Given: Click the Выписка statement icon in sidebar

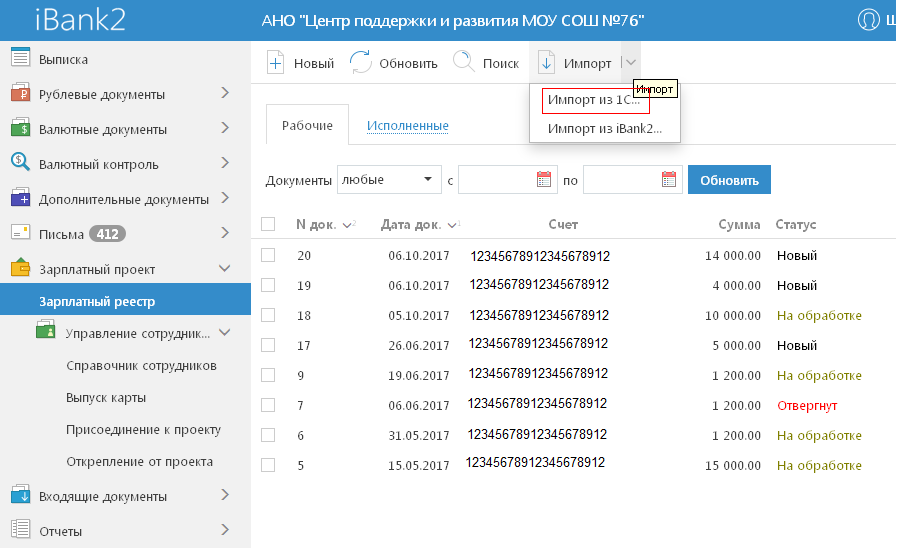Looking at the screenshot, I should [x=20, y=58].
